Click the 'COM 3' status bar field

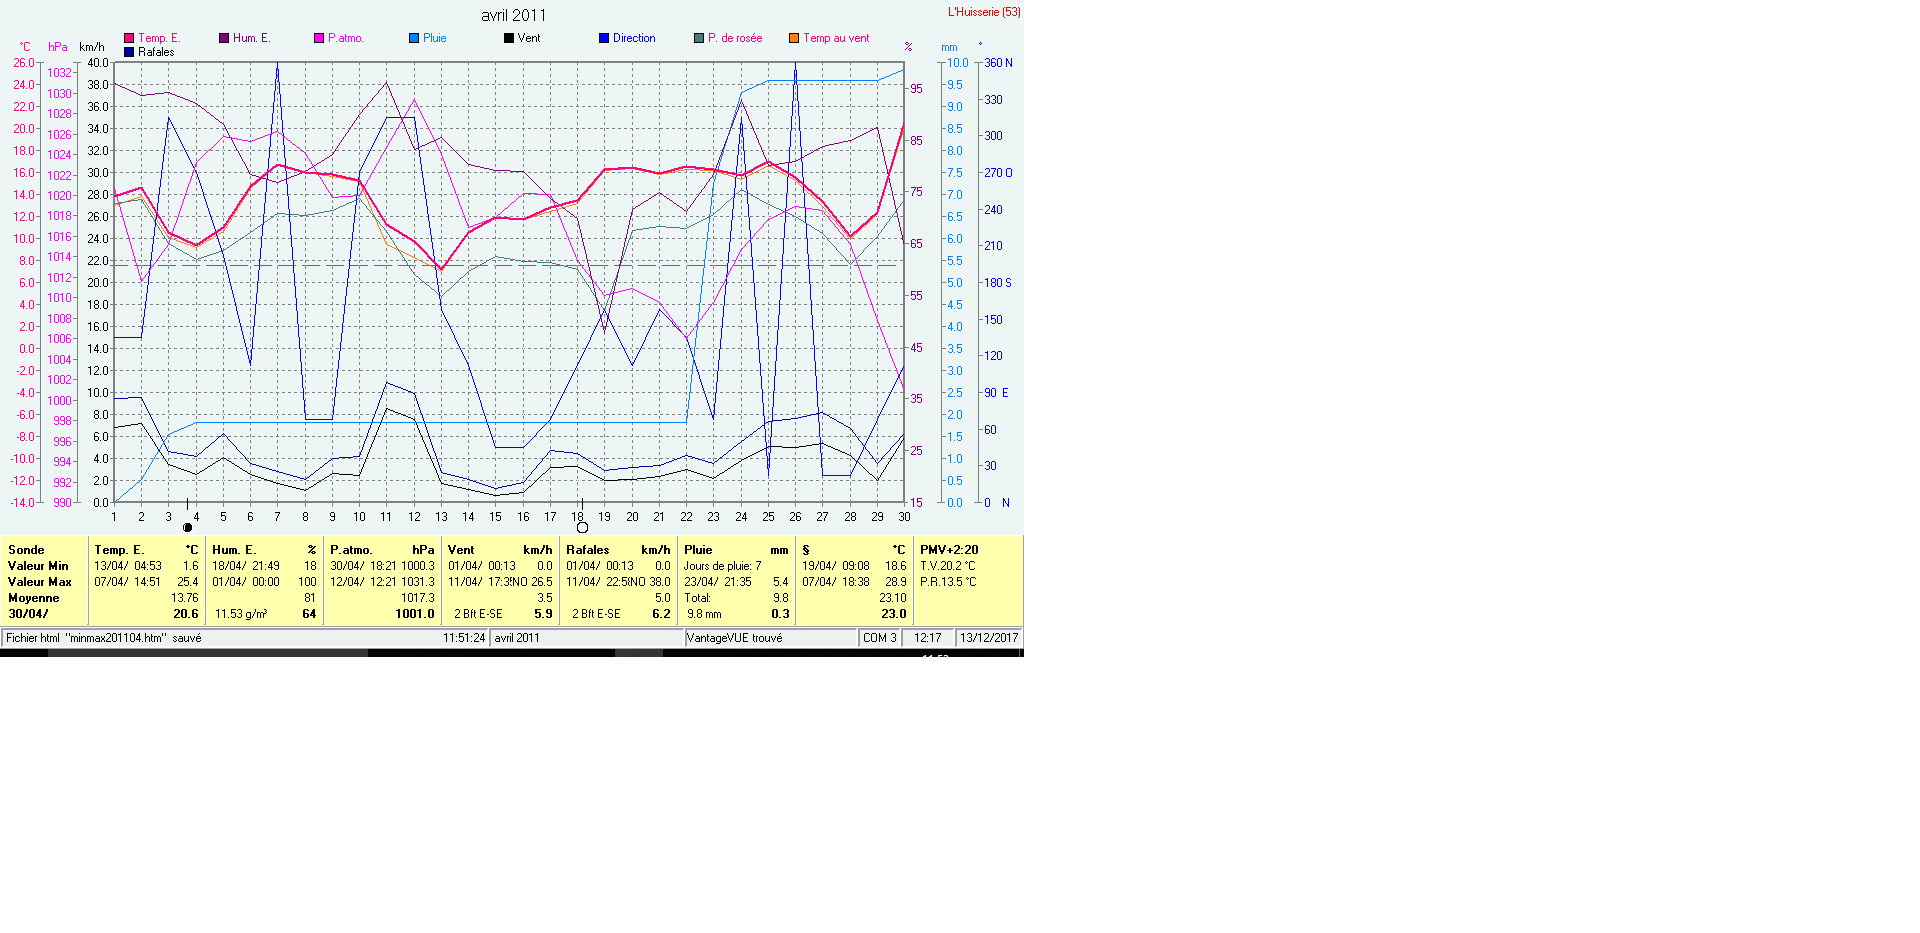pos(880,638)
